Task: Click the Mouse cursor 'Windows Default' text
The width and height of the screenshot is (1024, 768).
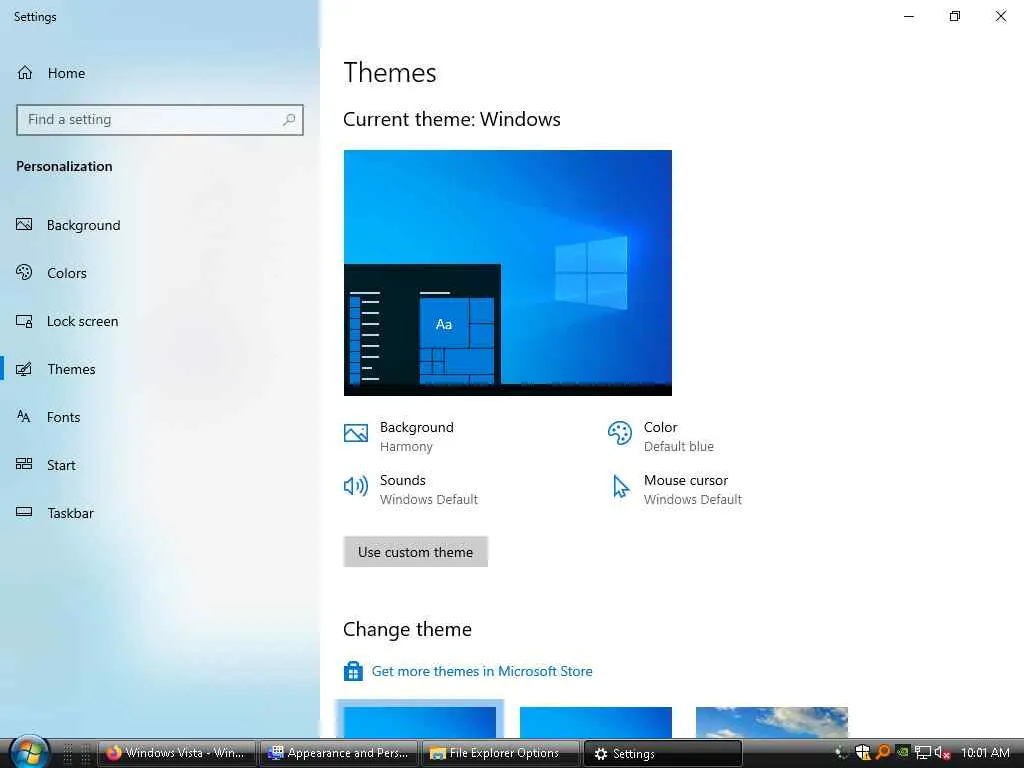Action: 693,500
